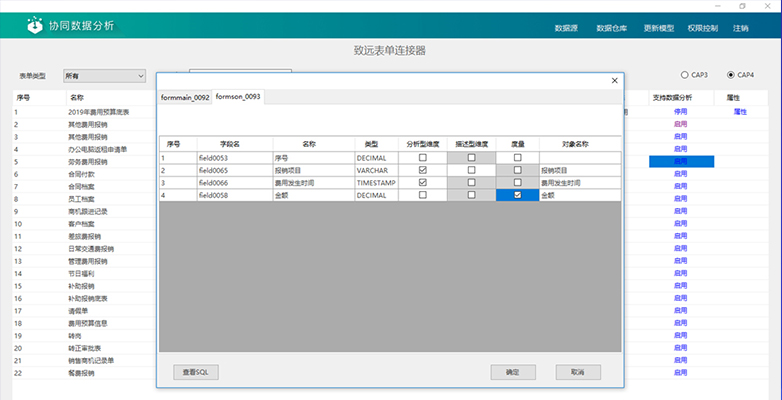The height and width of the screenshot is (400, 782).
Task: Open 权限控制 in the top navigation
Action: click(x=703, y=28)
